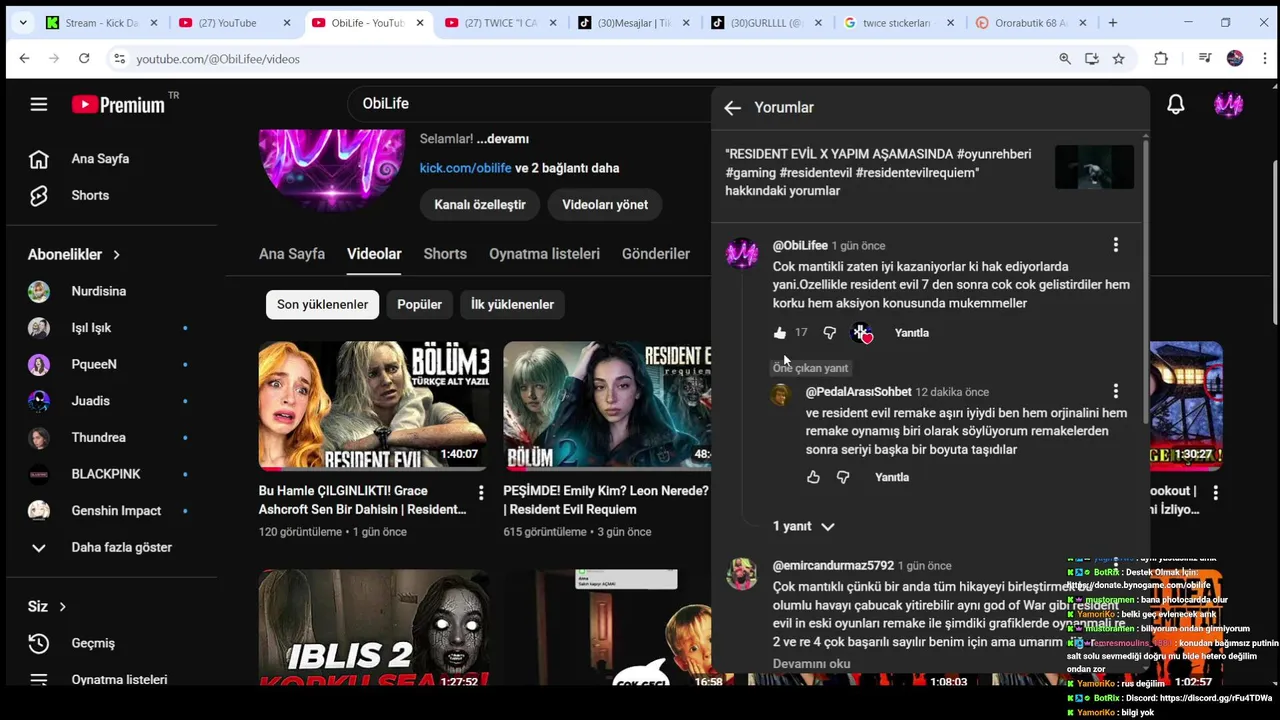Open the browser extensions puzzle icon

[x=1161, y=59]
